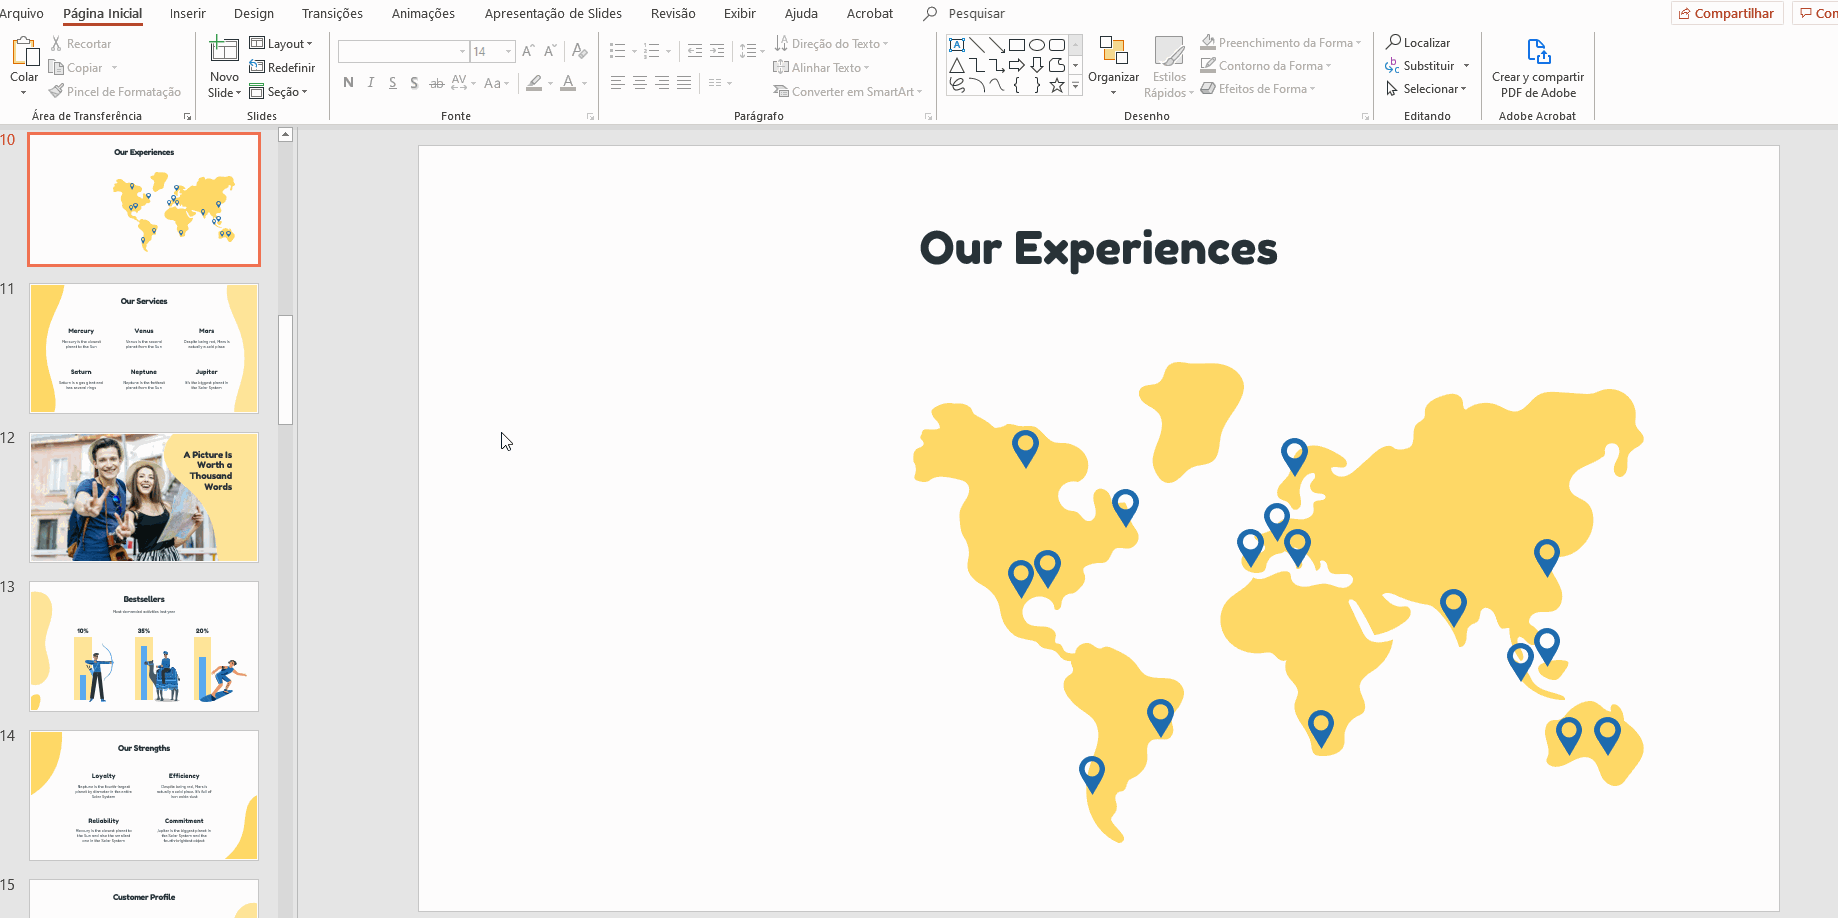The image size is (1838, 918).
Task: Increase font size with A-up icon
Action: coord(528,51)
